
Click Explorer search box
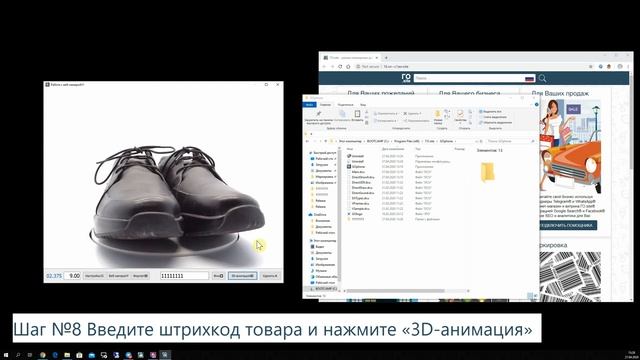click(511, 141)
